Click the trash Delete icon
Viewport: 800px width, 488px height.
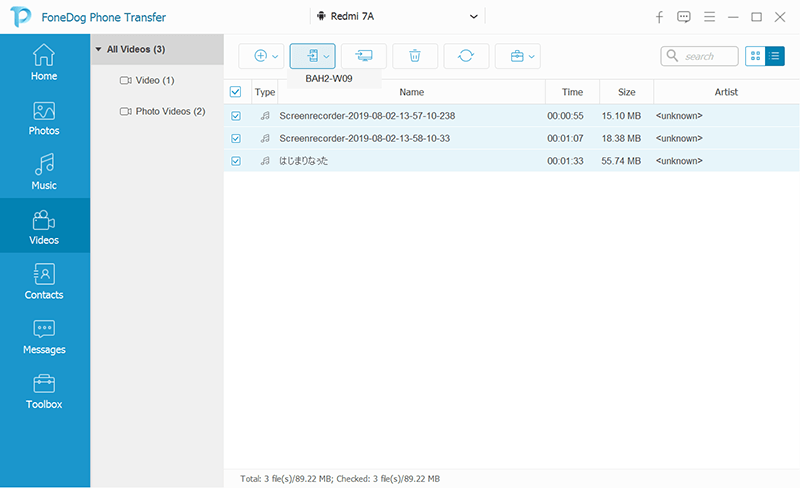point(415,56)
